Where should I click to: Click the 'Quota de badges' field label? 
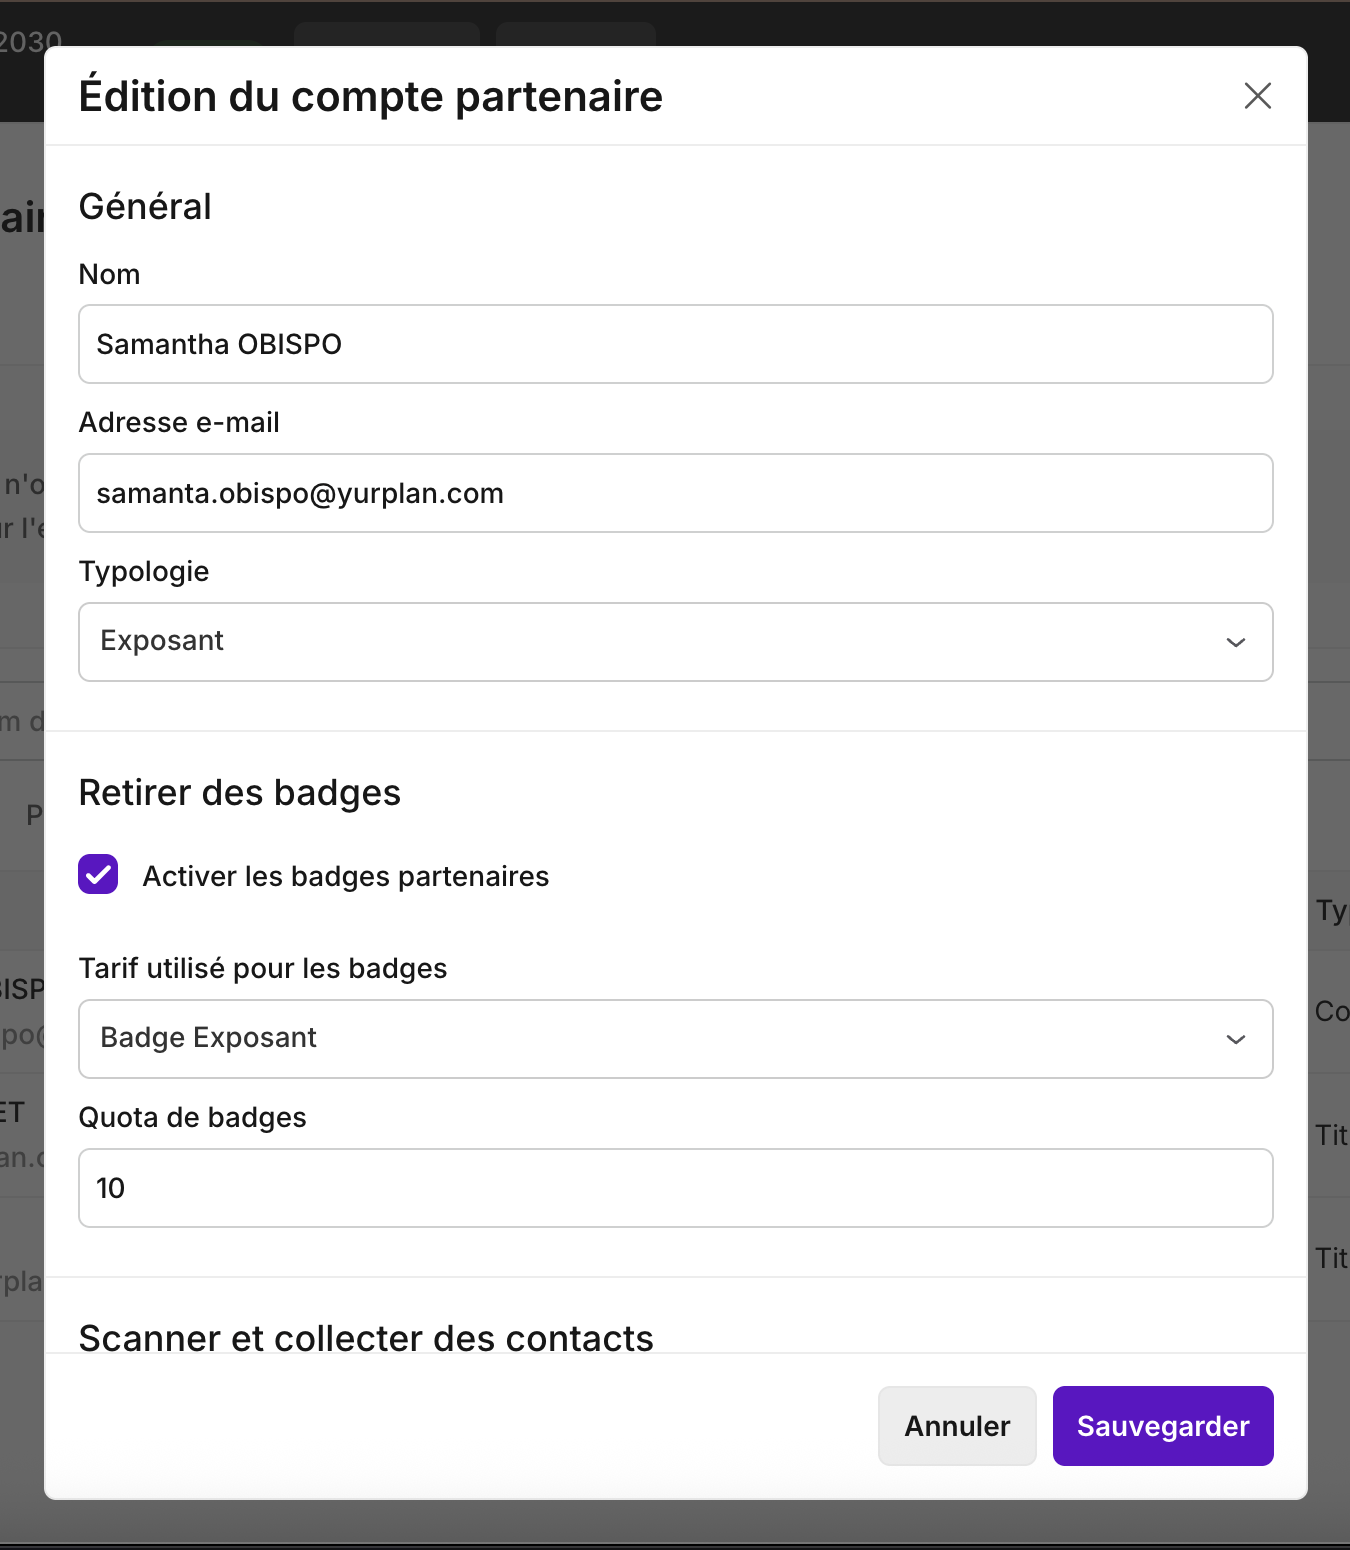click(x=193, y=1118)
